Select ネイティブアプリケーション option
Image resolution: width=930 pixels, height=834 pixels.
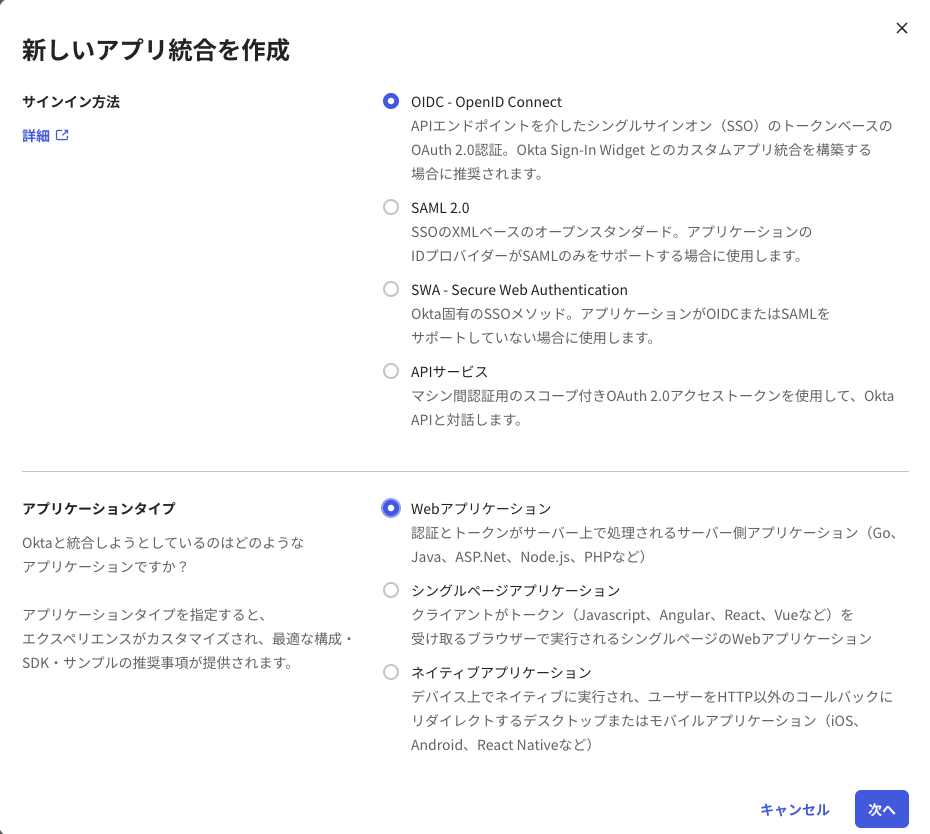point(391,672)
